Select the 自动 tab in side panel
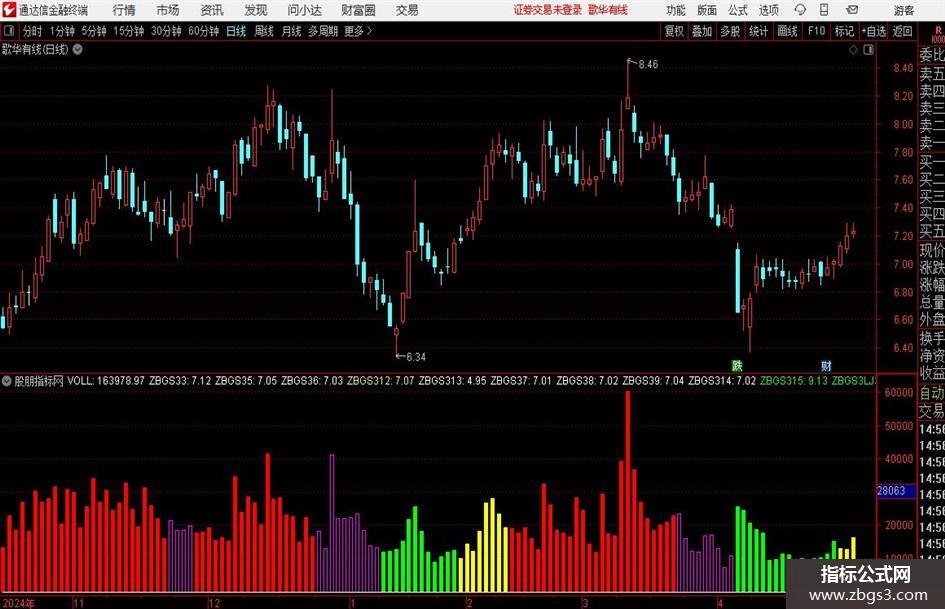Viewport: 945px width, 609px height. (932, 393)
